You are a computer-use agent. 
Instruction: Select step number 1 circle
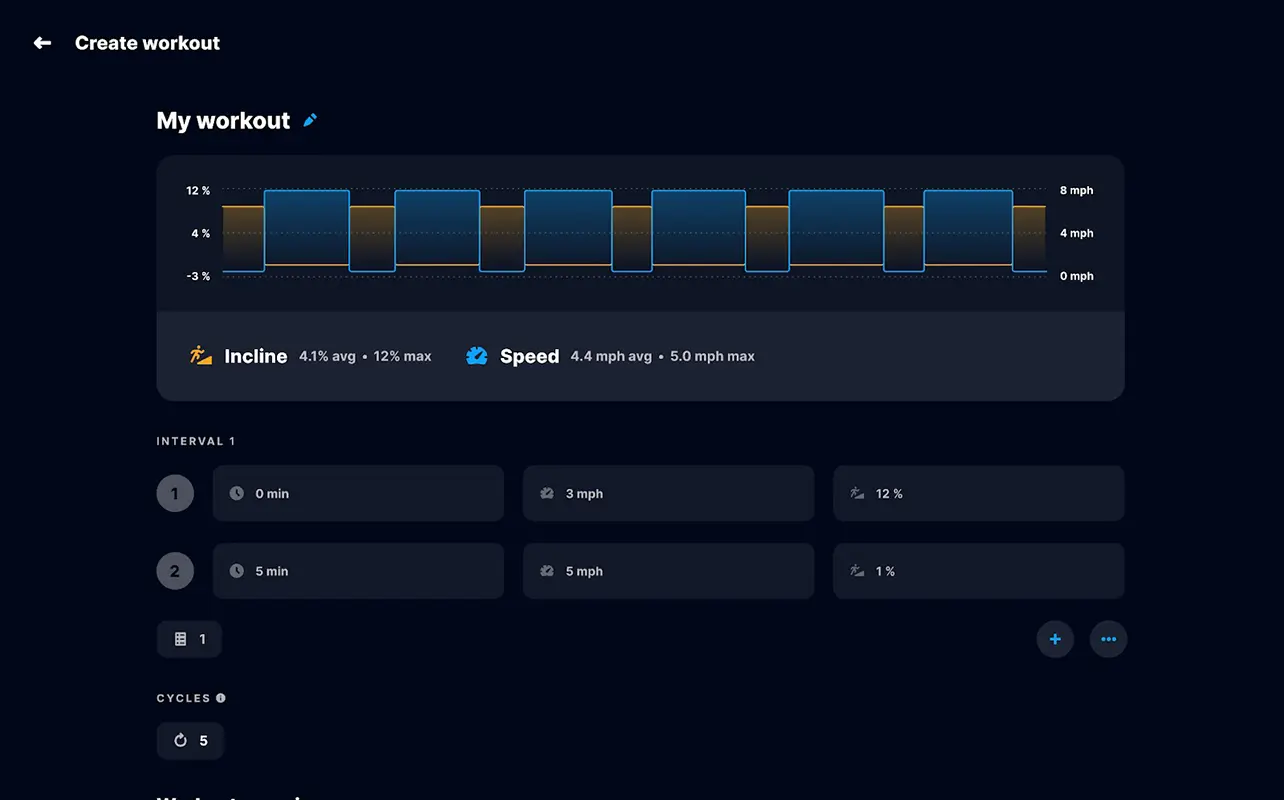point(175,493)
